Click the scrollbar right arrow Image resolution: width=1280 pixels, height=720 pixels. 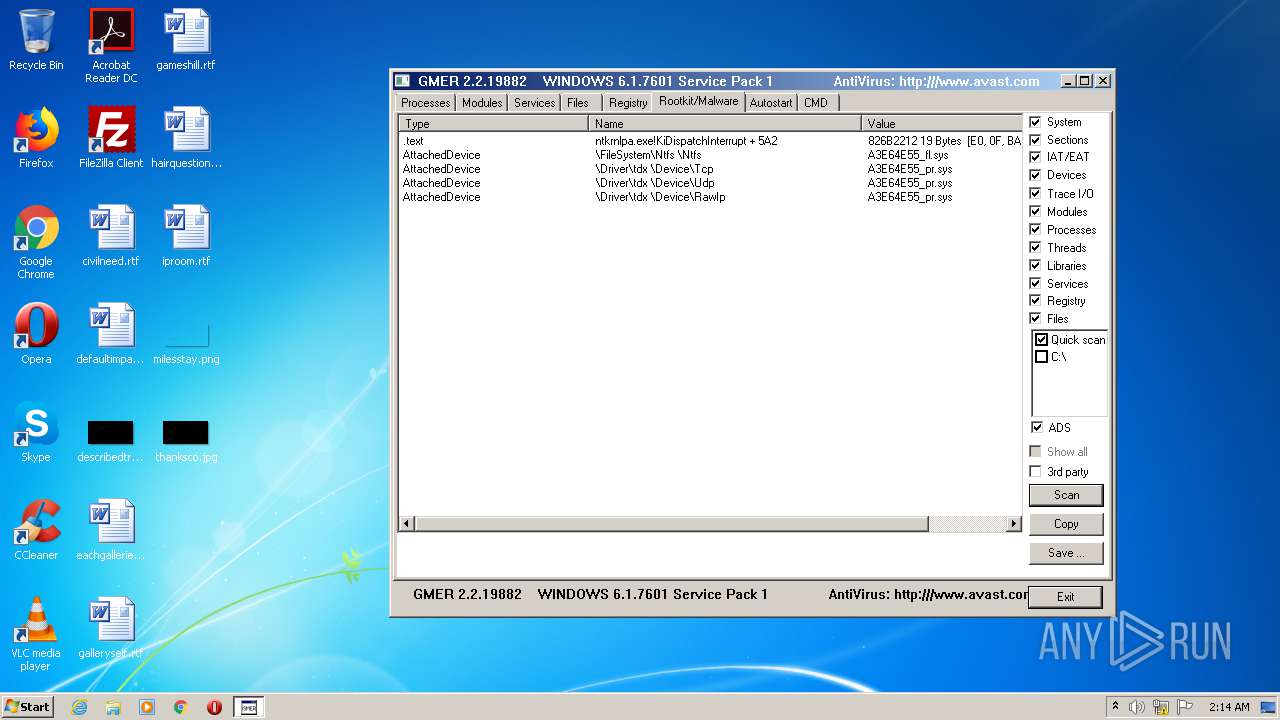[1013, 524]
